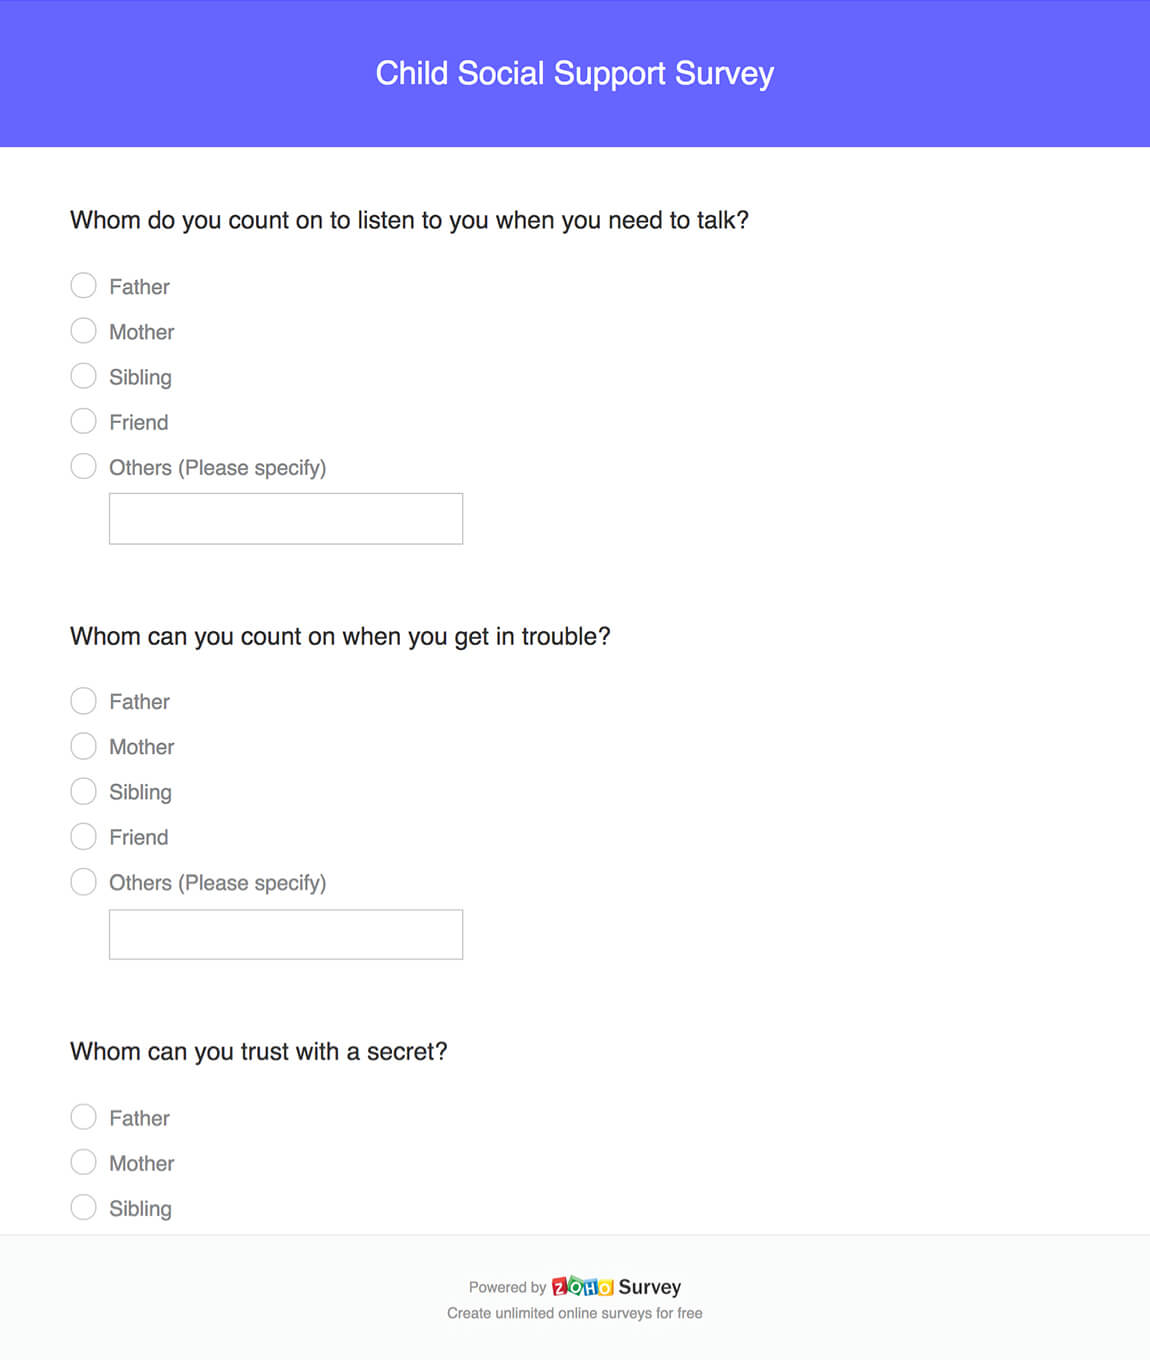
Task: Pick Friend as who listens to you
Action: click(x=84, y=421)
